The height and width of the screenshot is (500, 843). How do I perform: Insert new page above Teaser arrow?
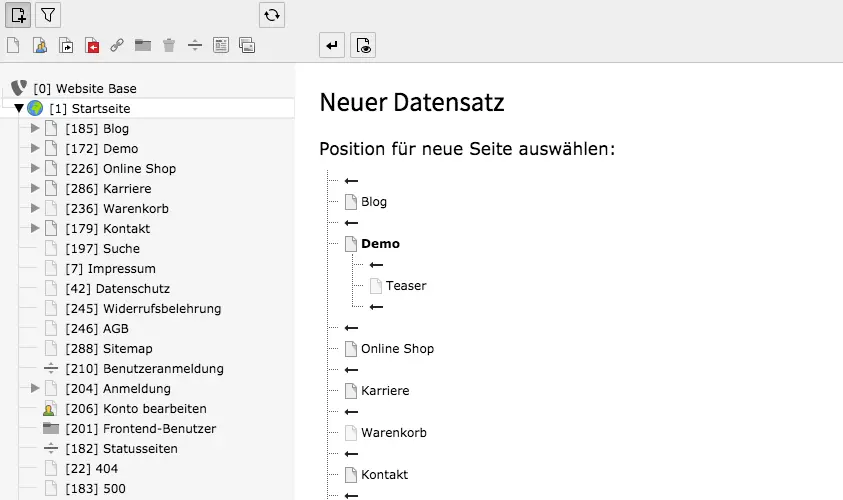tap(376, 265)
